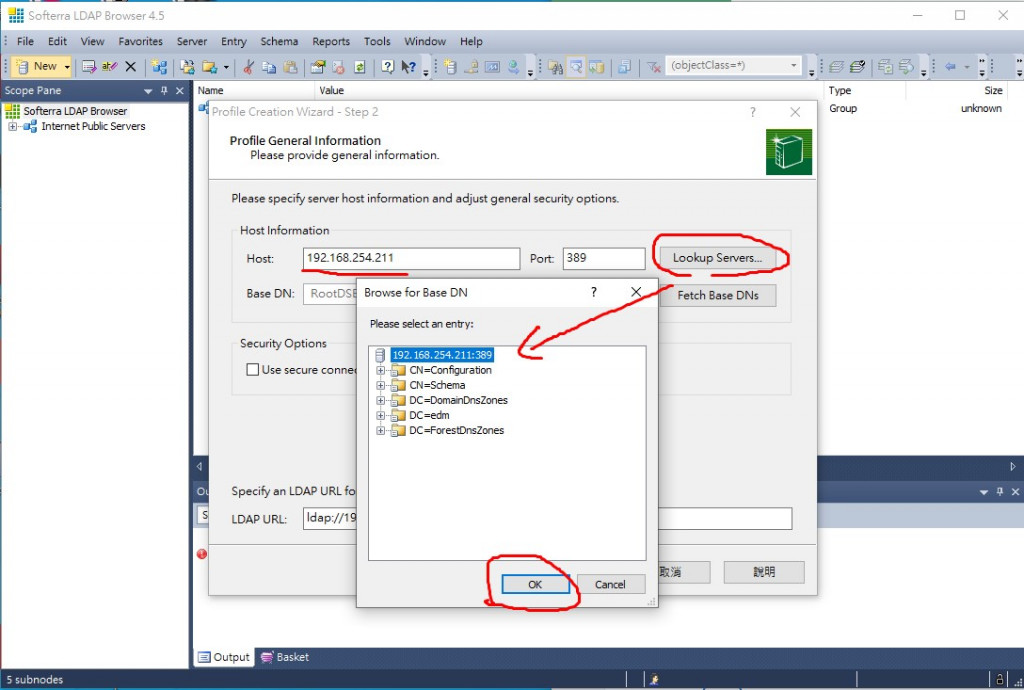The height and width of the screenshot is (690, 1024).
Task: Open the Favorites menu
Action: pyautogui.click(x=140, y=41)
